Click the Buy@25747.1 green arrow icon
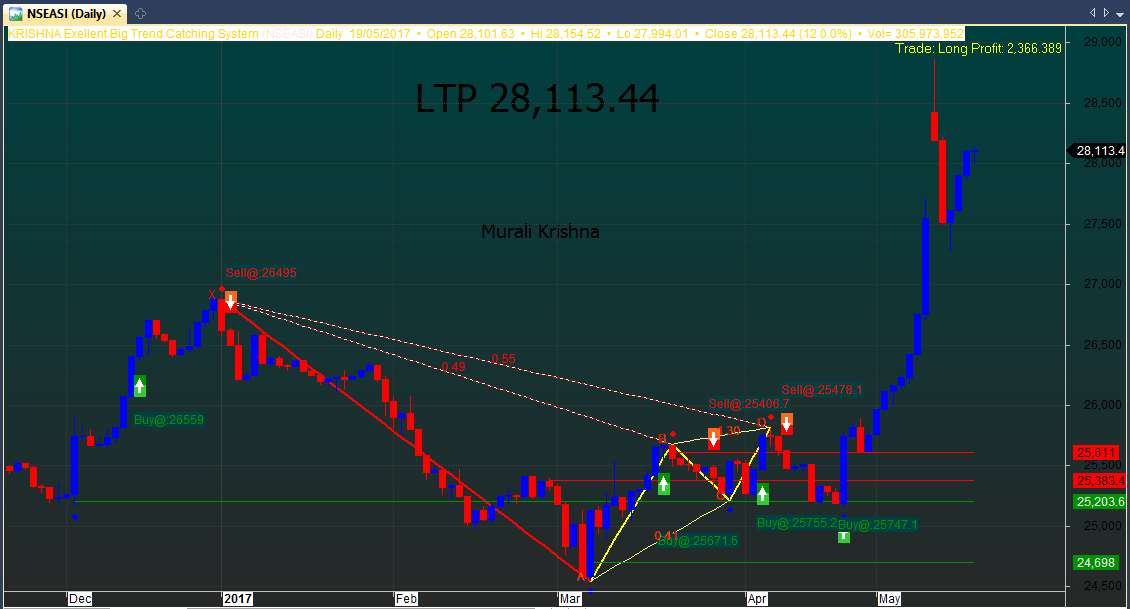The image size is (1130, 609). coord(844,537)
